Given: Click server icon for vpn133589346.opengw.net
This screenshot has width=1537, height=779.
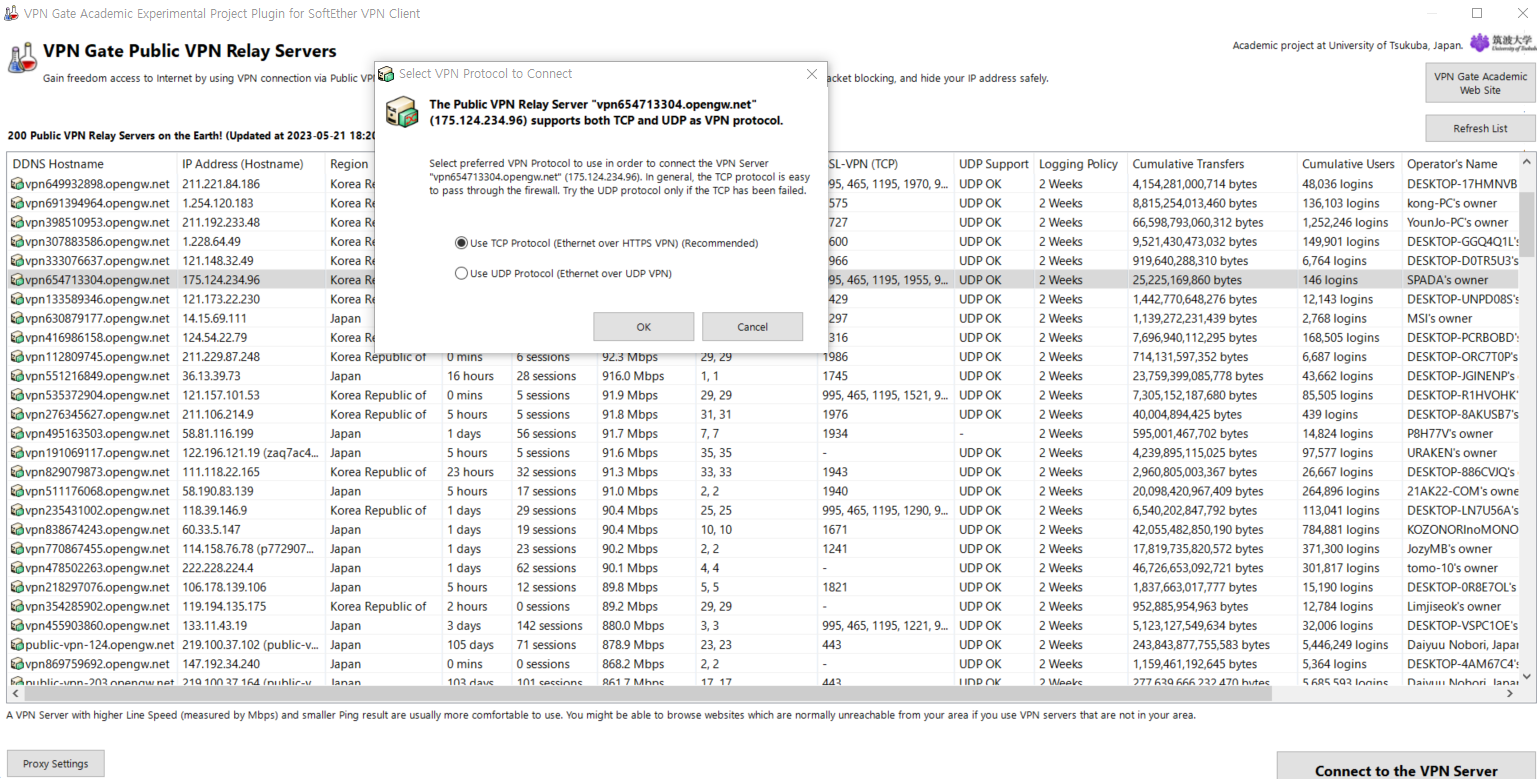Looking at the screenshot, I should pos(17,299).
